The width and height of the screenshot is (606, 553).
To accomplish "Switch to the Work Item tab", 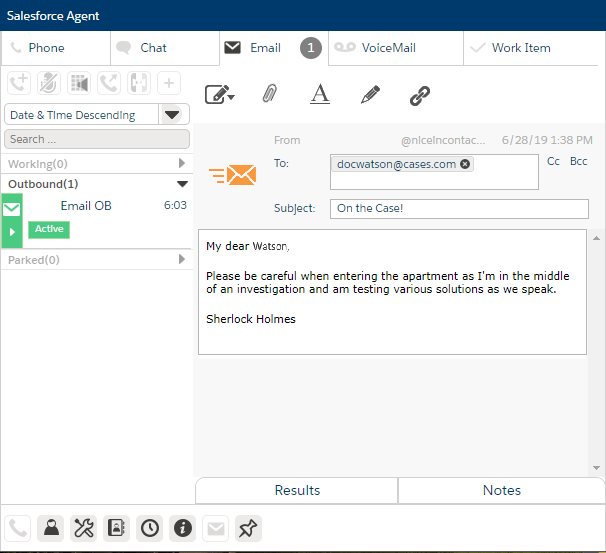I will 531,48.
